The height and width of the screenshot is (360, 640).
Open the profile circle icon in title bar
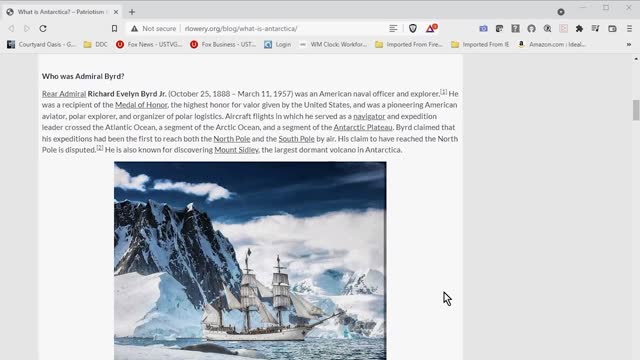click(x=561, y=12)
